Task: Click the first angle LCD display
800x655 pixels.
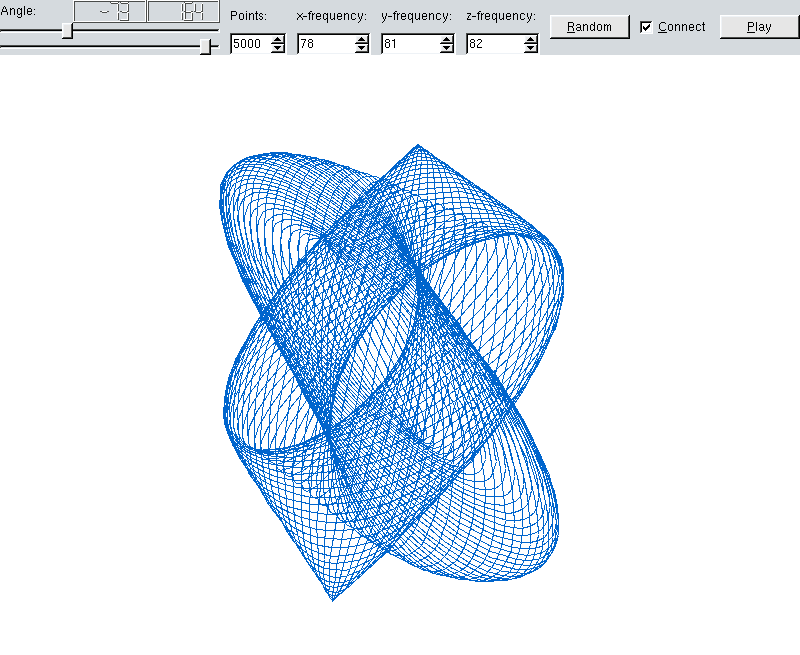Action: [x=110, y=11]
